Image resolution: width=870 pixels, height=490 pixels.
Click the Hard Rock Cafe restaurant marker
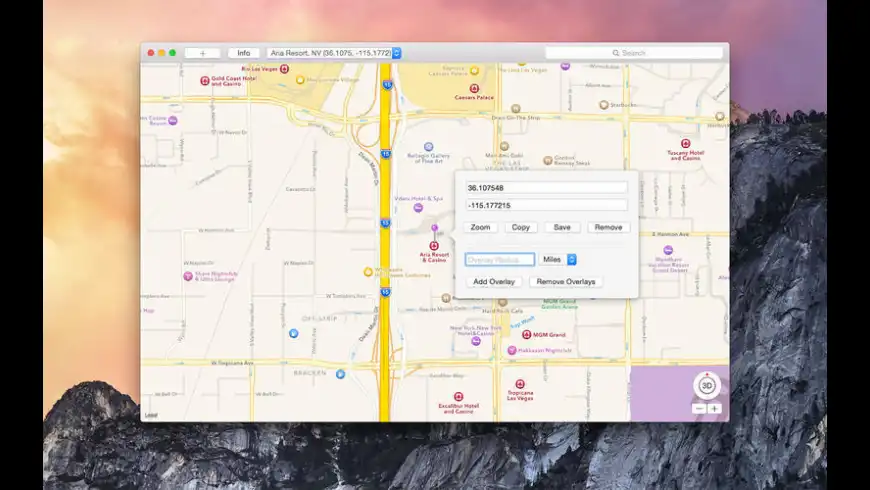503,302
